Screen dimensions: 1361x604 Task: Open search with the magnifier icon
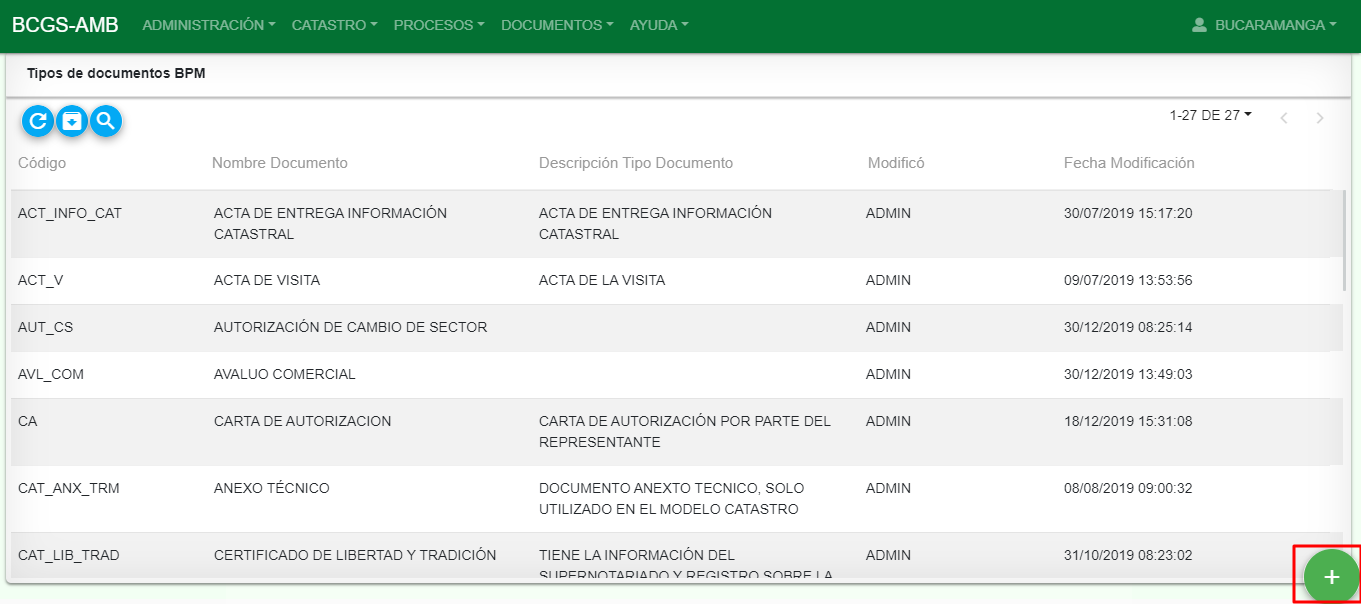[x=106, y=122]
